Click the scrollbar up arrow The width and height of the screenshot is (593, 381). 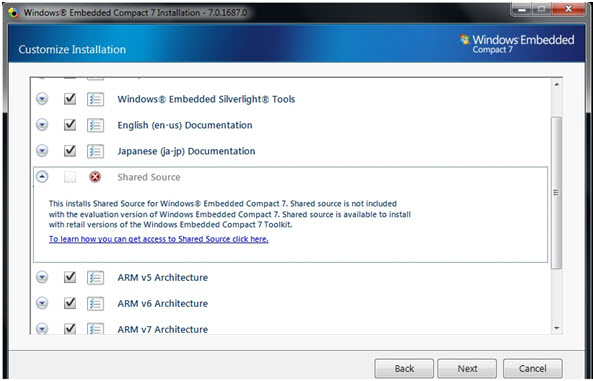pos(557,85)
